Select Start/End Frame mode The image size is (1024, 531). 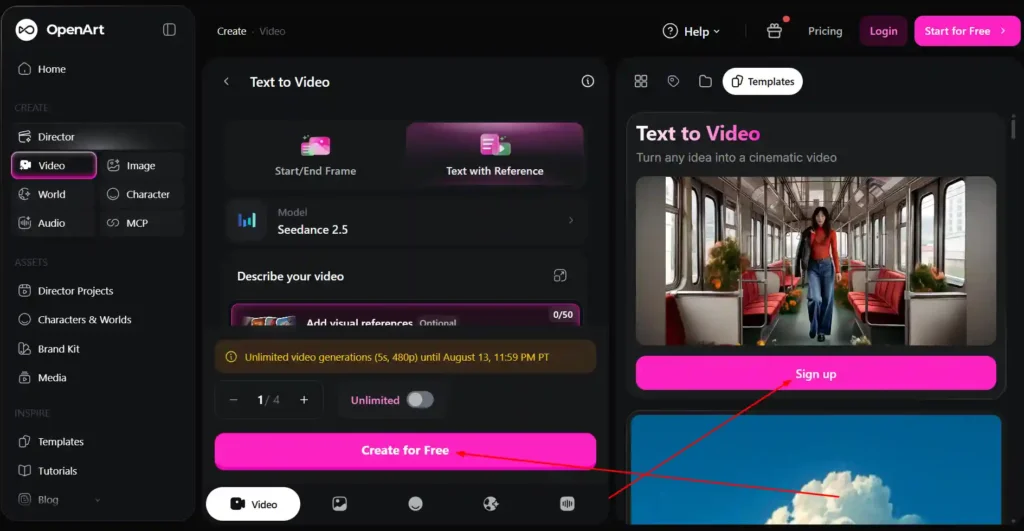coord(315,155)
